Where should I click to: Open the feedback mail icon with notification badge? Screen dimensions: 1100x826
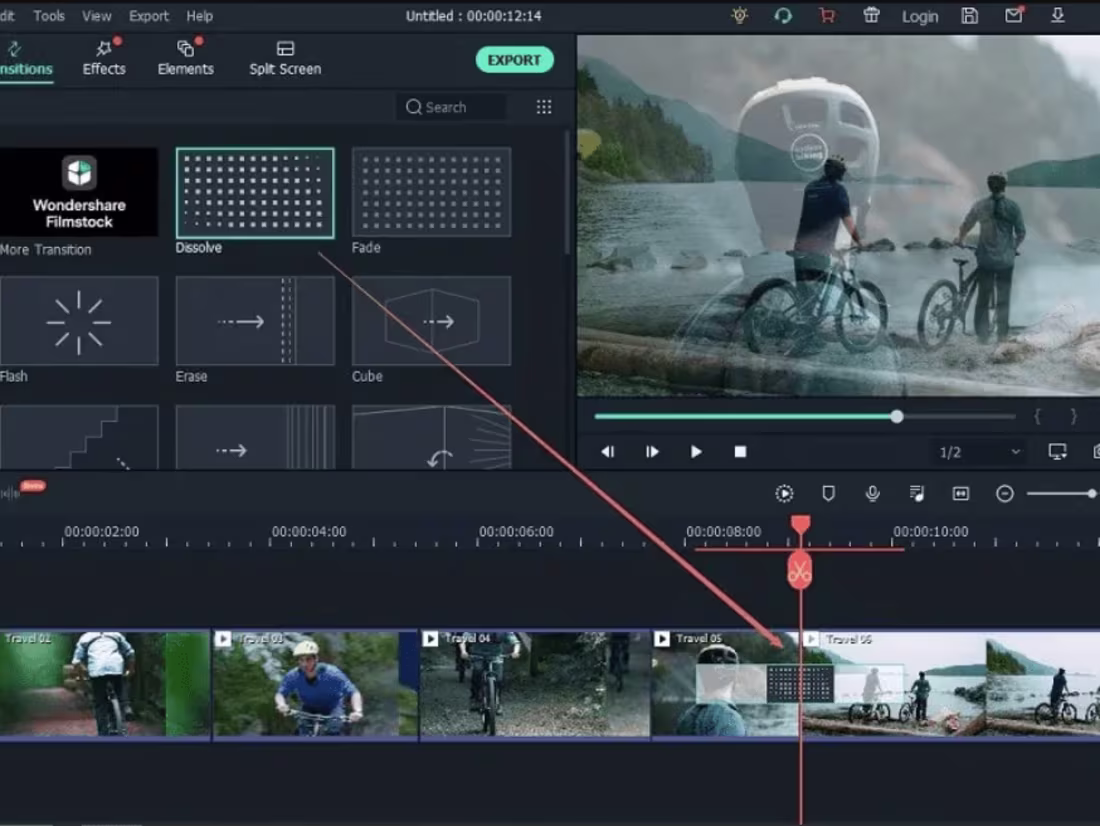tap(1013, 15)
